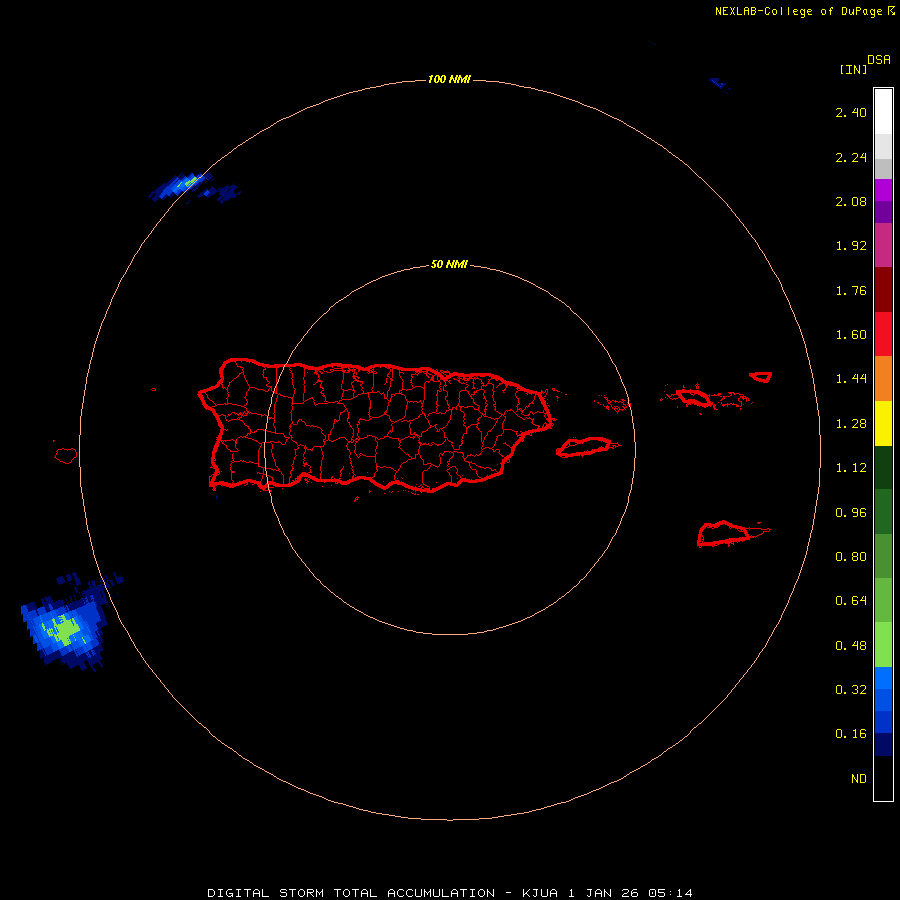
Task: Click the 50 NMI range ring label
Action: pos(449,265)
